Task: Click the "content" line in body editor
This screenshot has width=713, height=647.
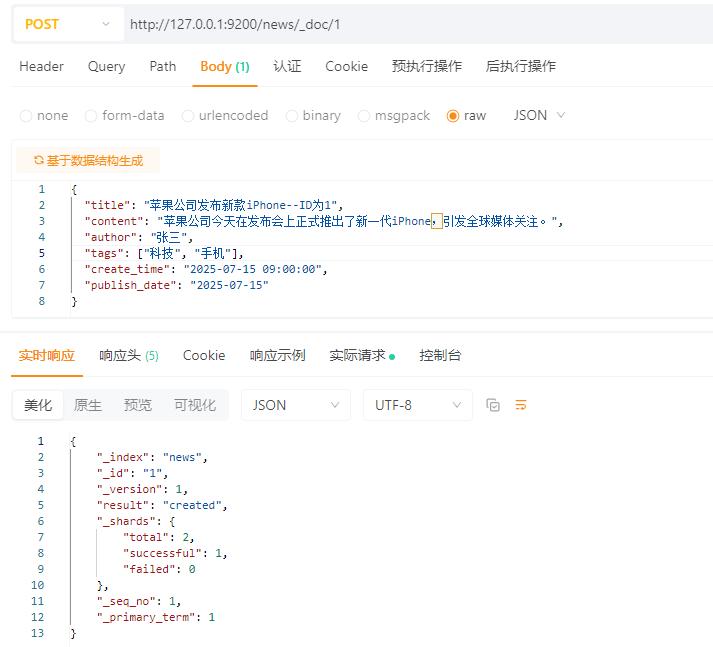Action: (324, 221)
